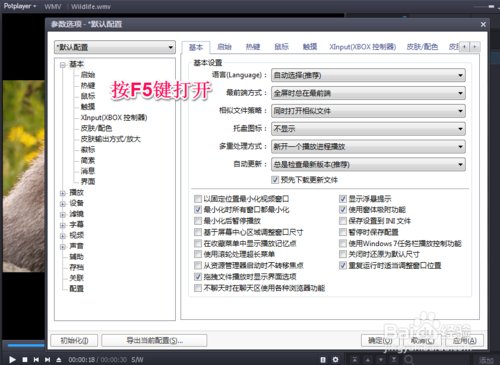Expand the 声音 tree node
This screenshot has height=365, width=500.
tap(63, 247)
